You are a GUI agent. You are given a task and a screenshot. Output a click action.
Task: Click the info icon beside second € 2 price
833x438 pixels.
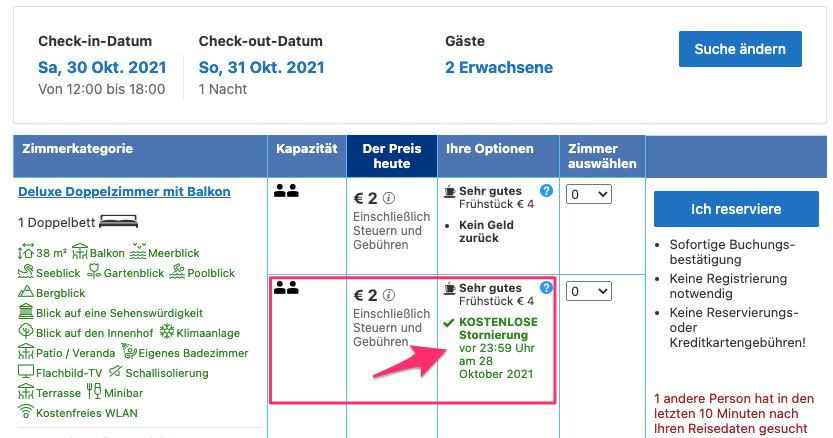(389, 295)
